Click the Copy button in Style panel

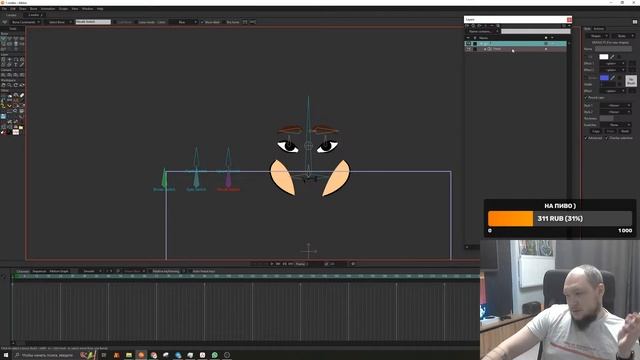tap(596, 131)
